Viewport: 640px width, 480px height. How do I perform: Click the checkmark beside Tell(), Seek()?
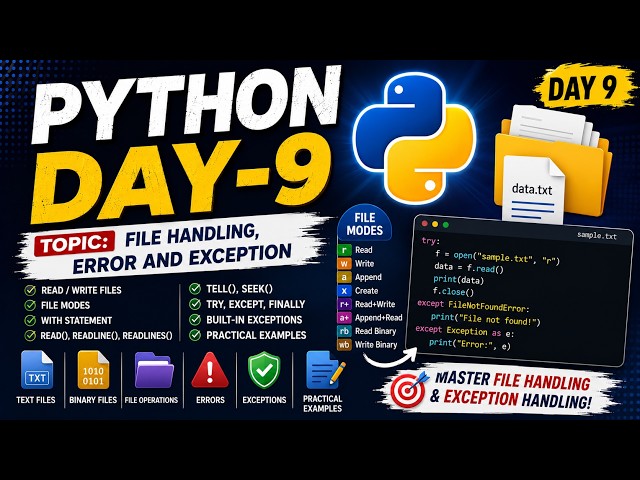[x=195, y=289]
